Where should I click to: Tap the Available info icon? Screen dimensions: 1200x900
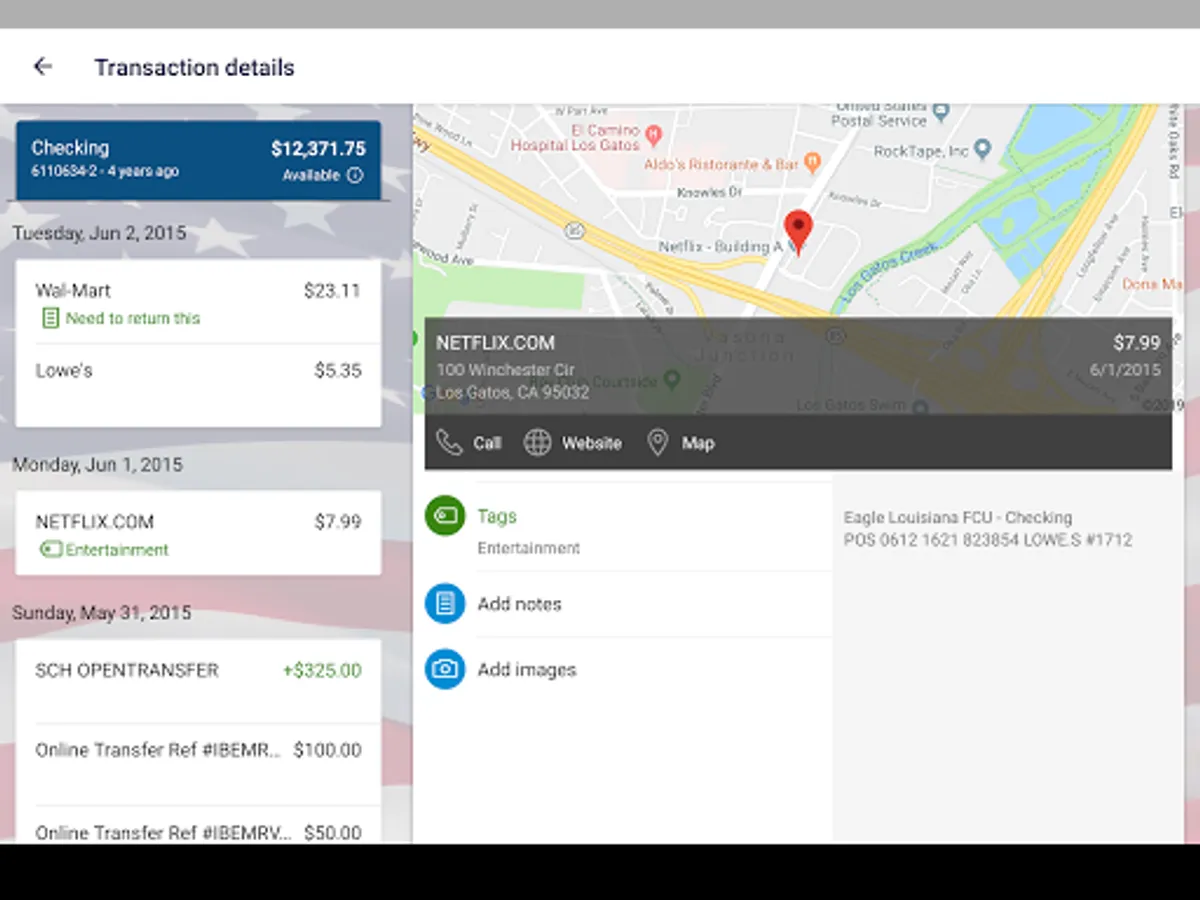(354, 176)
